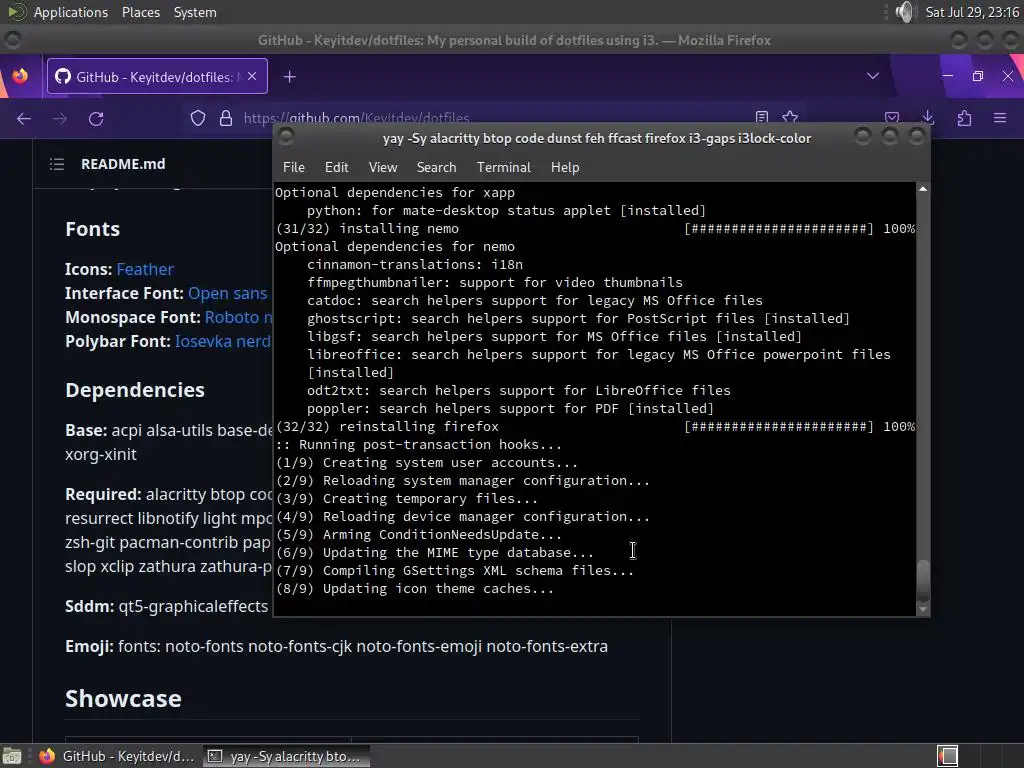The image size is (1024, 768).
Task: Open the terminal File menu
Action: pos(294,167)
